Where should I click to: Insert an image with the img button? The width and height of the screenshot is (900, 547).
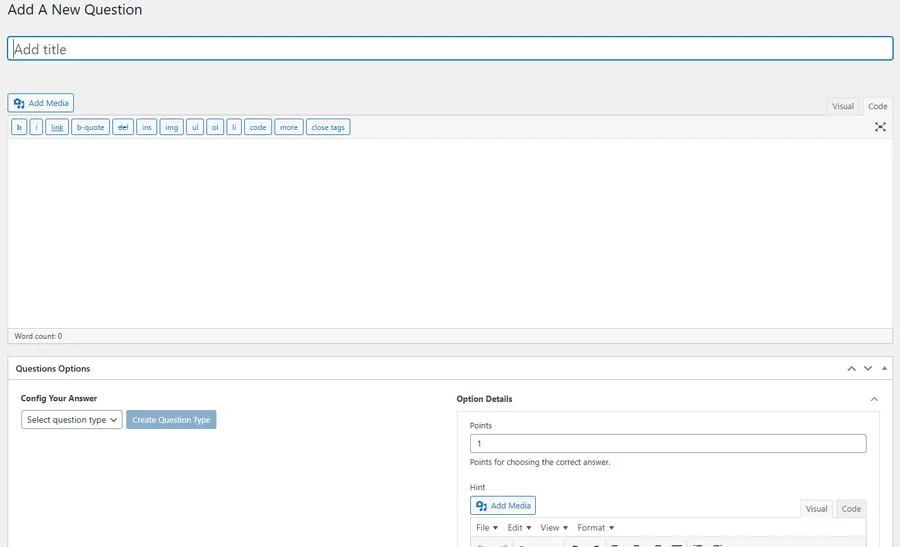172,127
